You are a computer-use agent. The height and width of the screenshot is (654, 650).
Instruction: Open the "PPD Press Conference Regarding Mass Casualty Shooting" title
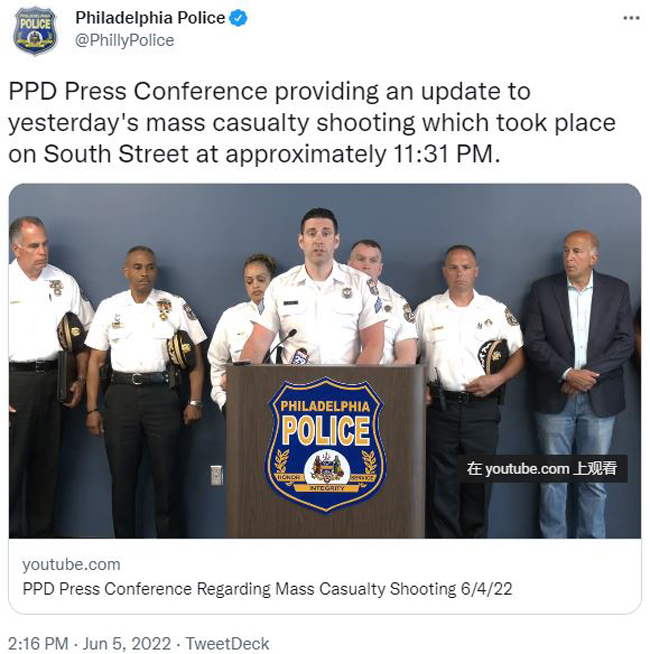(267, 589)
